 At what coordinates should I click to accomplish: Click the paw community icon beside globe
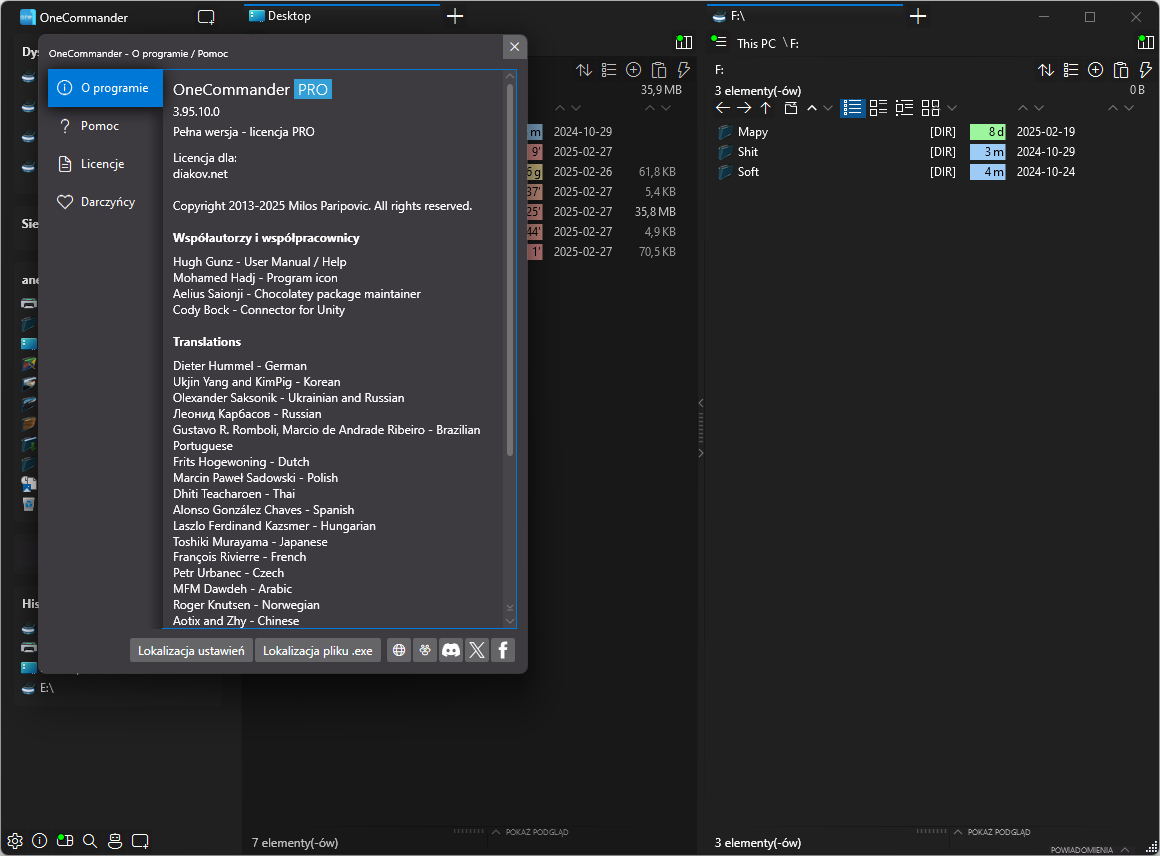tap(425, 650)
